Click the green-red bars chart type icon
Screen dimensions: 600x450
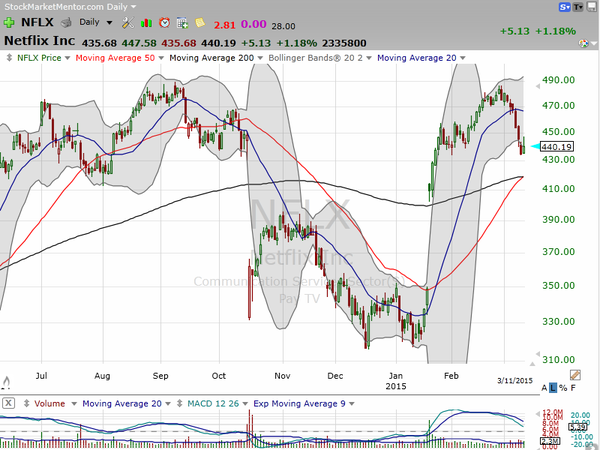pyautogui.click(x=146, y=23)
